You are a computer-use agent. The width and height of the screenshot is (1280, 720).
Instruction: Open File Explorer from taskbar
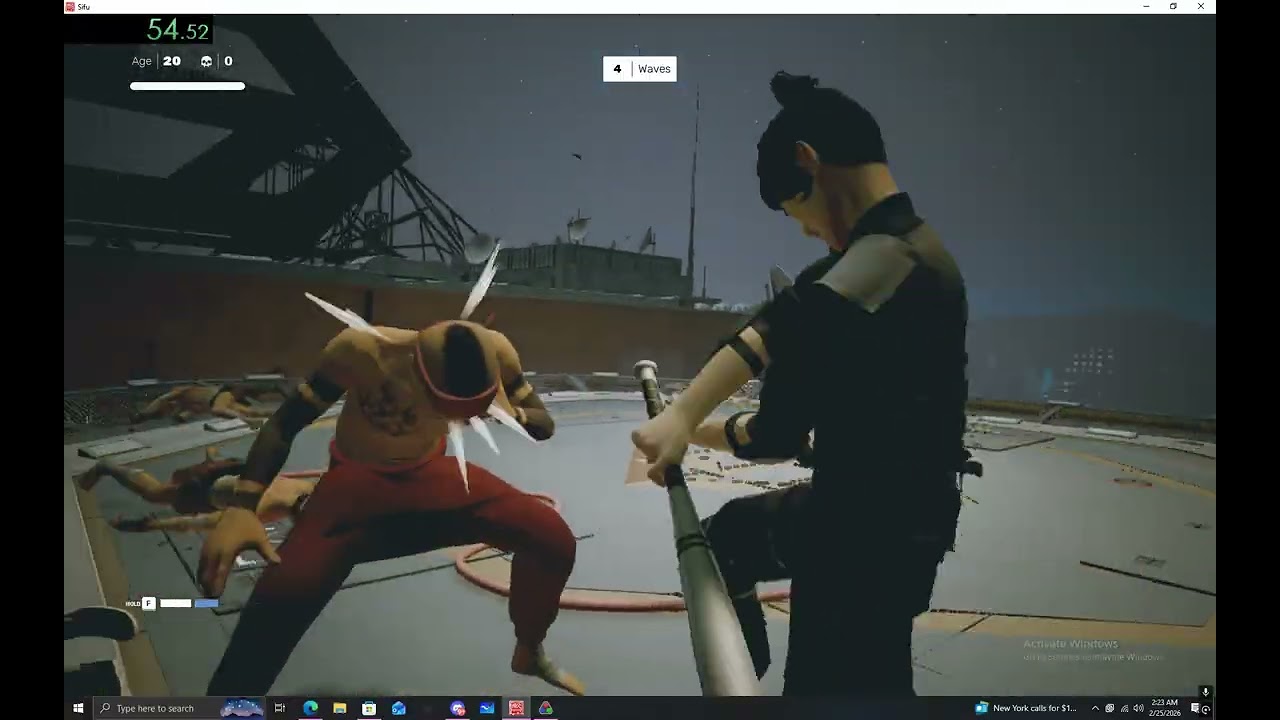click(x=340, y=708)
